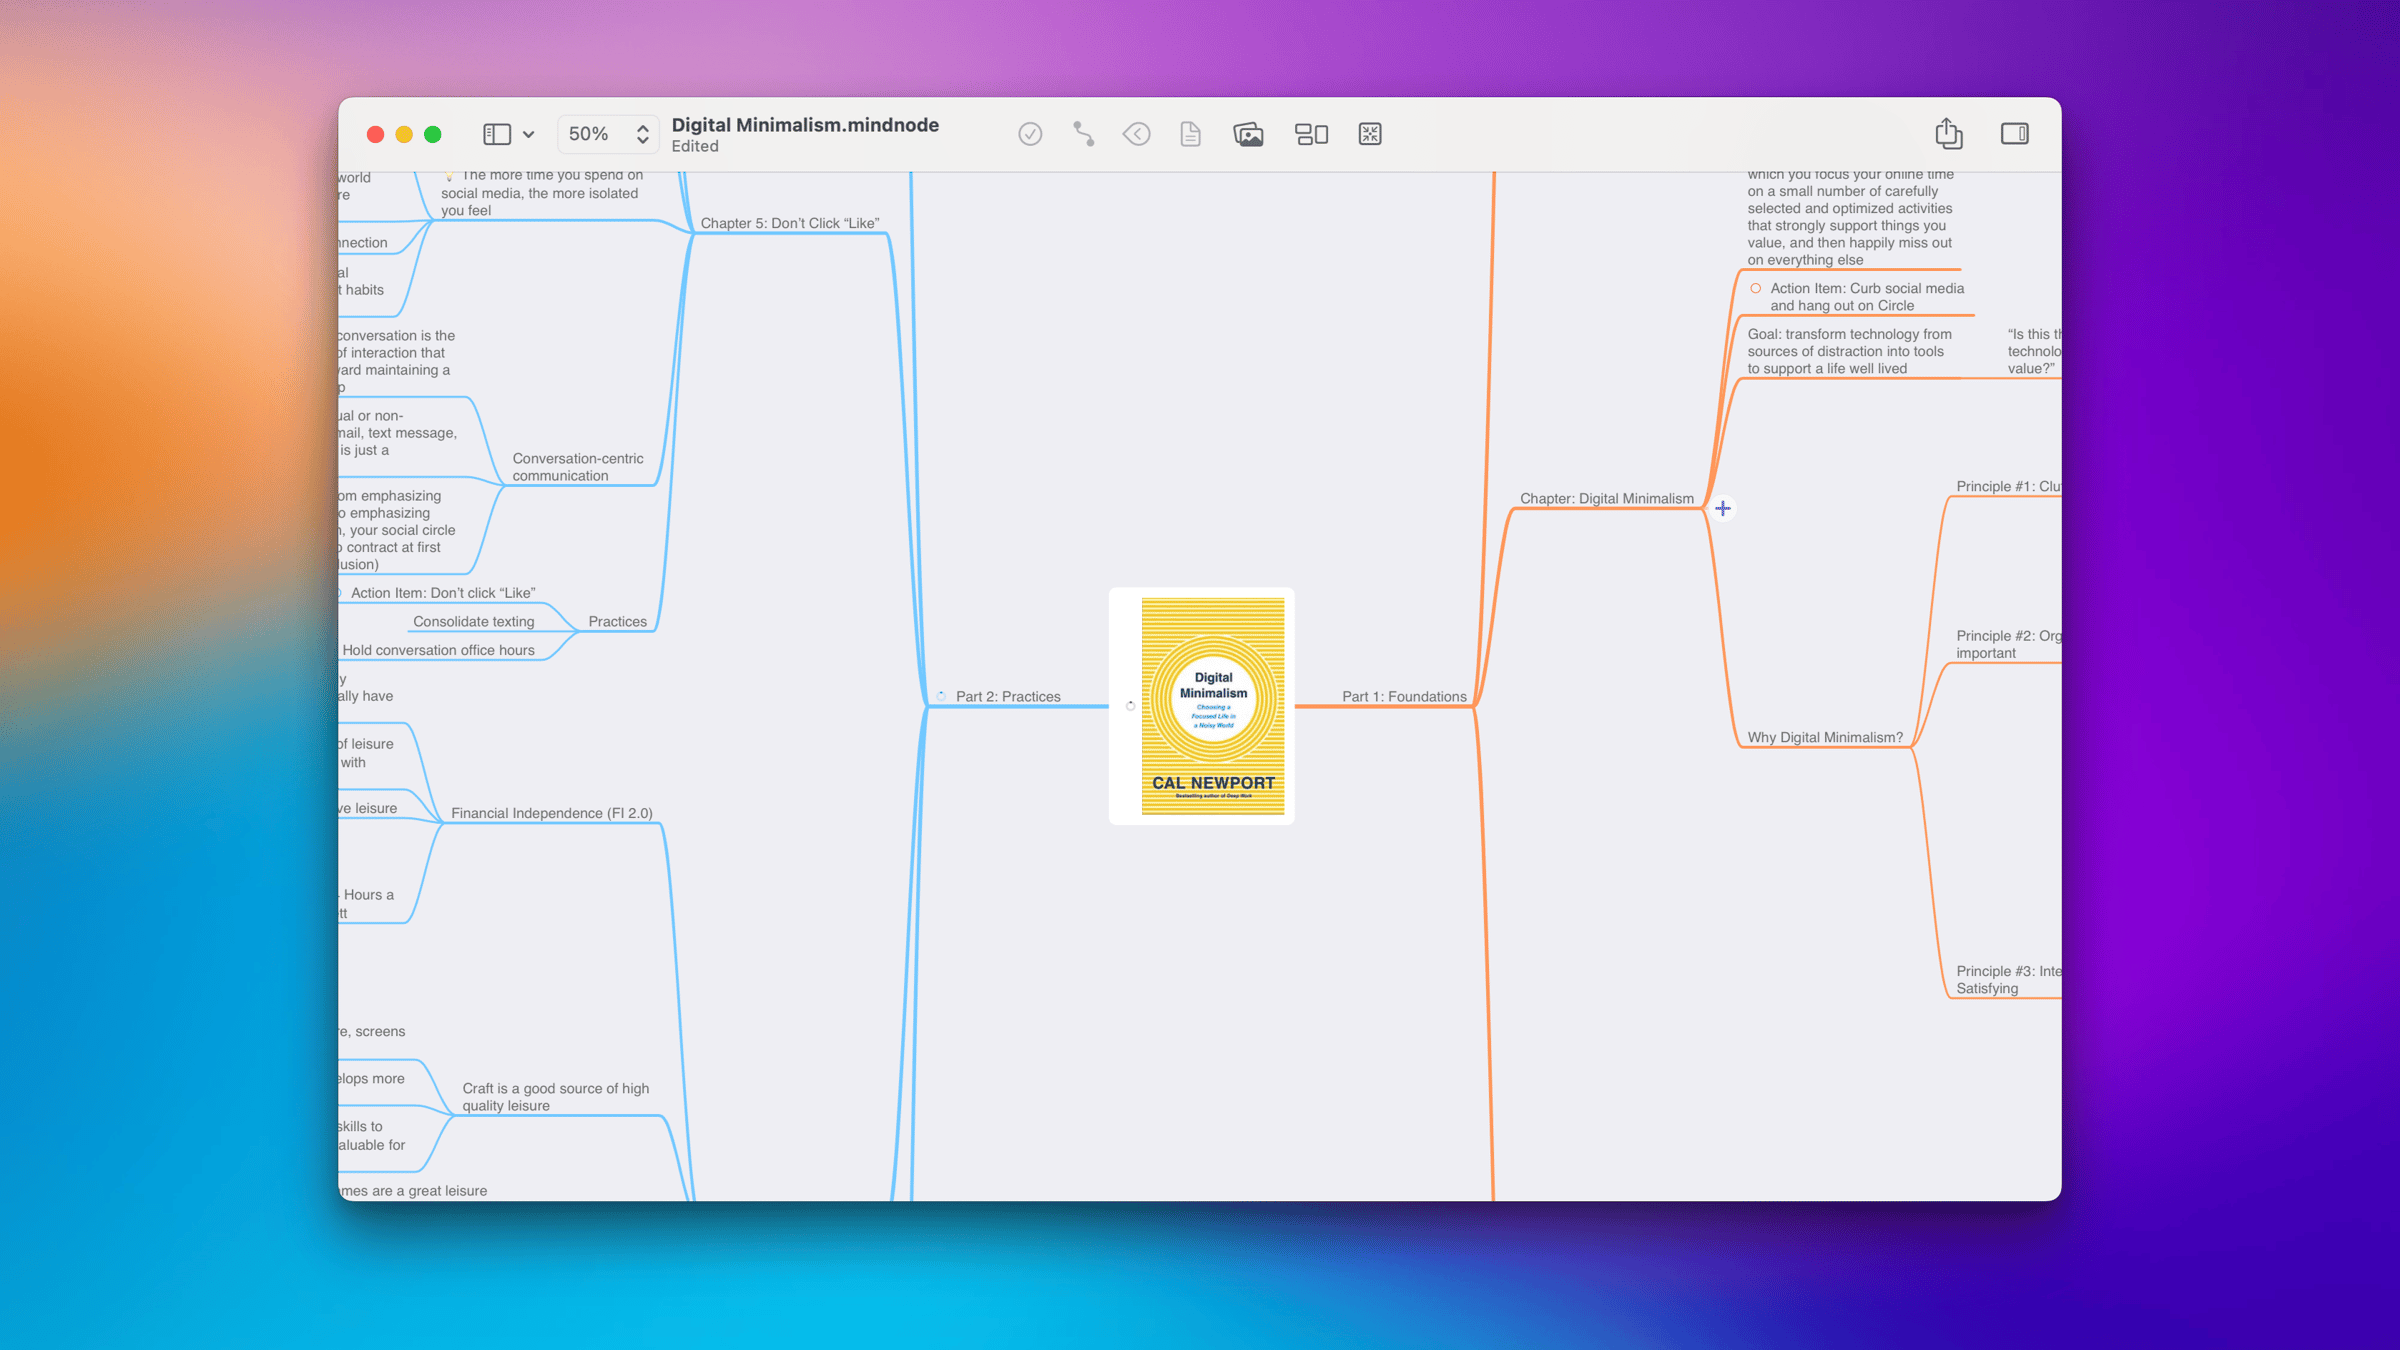The height and width of the screenshot is (1350, 2400).
Task: Select Conversation-centric communication node
Action: pos(578,467)
